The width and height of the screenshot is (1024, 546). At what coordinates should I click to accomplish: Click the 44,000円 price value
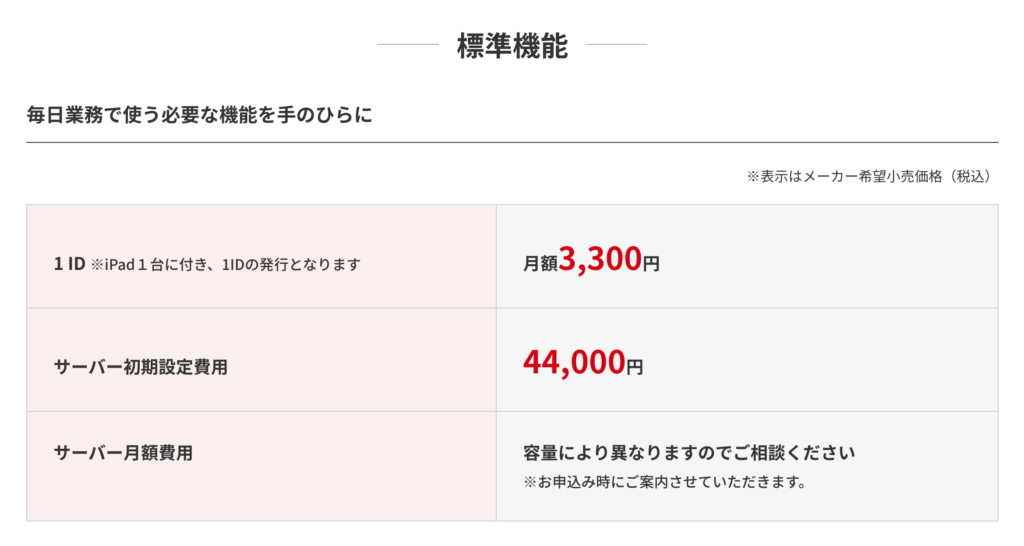pos(583,362)
